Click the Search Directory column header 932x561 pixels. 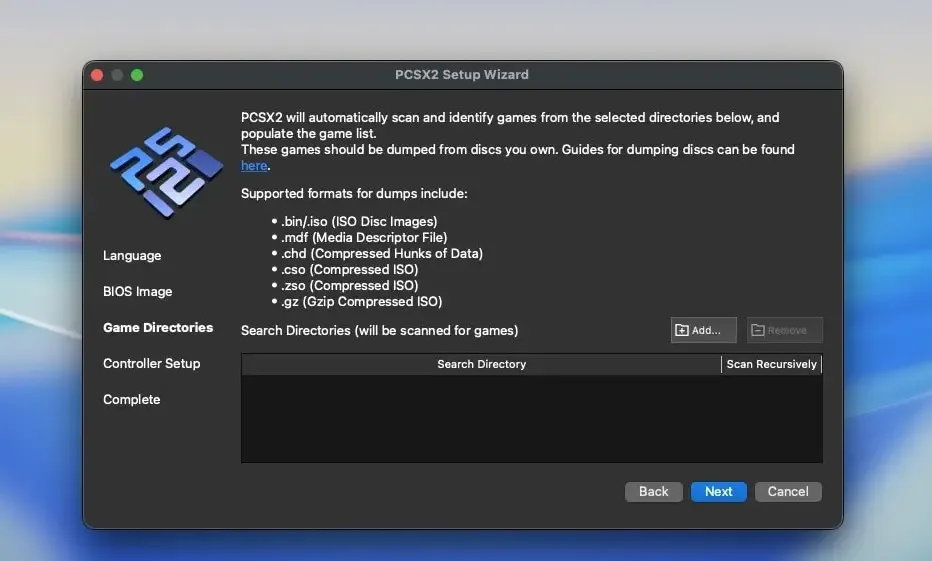click(x=481, y=364)
